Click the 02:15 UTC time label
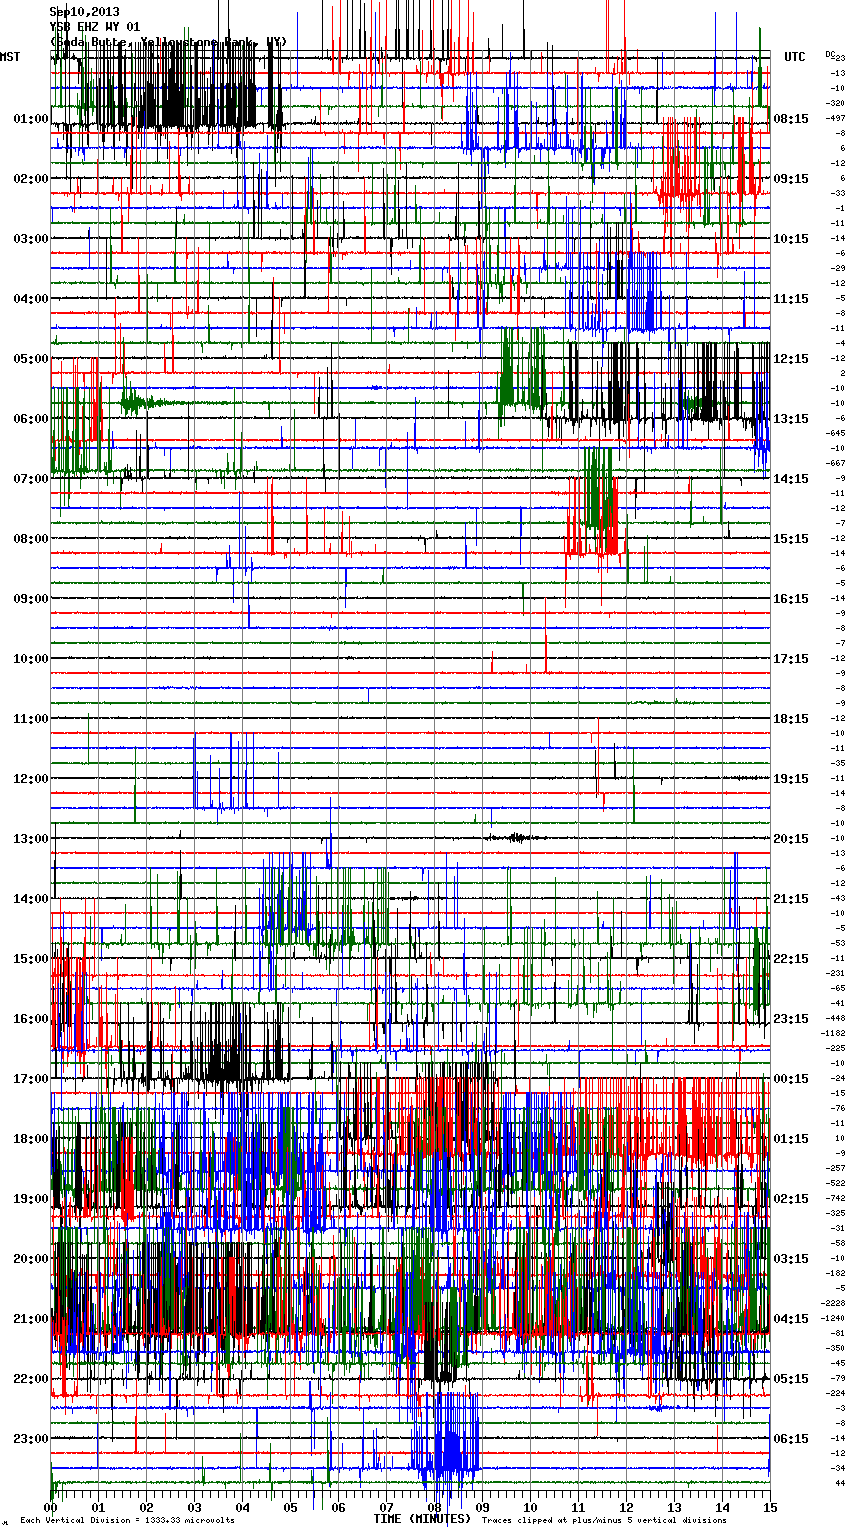850x1534 pixels. (x=791, y=1199)
